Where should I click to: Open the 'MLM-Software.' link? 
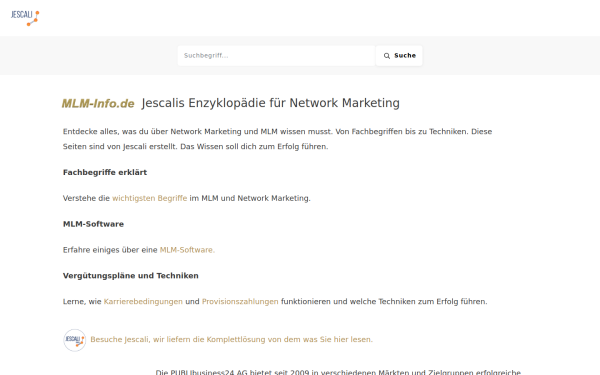[187, 250]
